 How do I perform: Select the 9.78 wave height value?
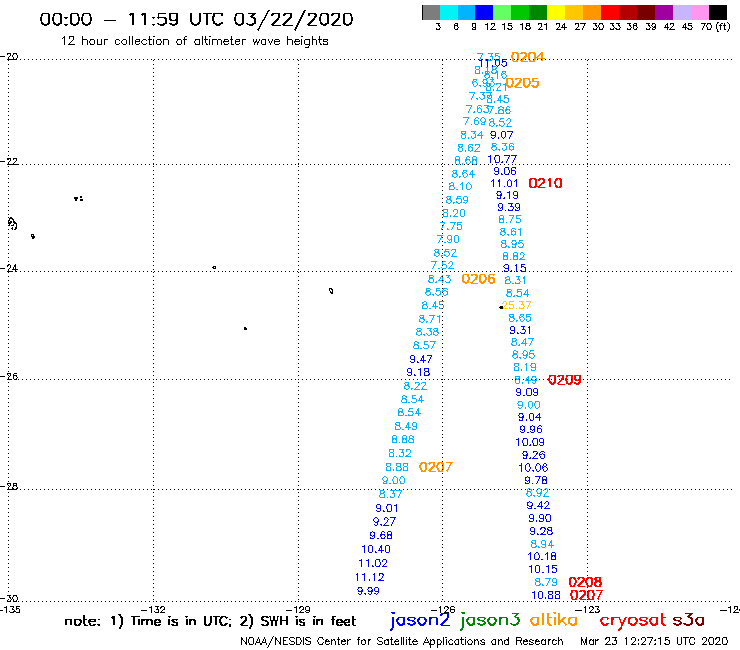click(x=536, y=480)
